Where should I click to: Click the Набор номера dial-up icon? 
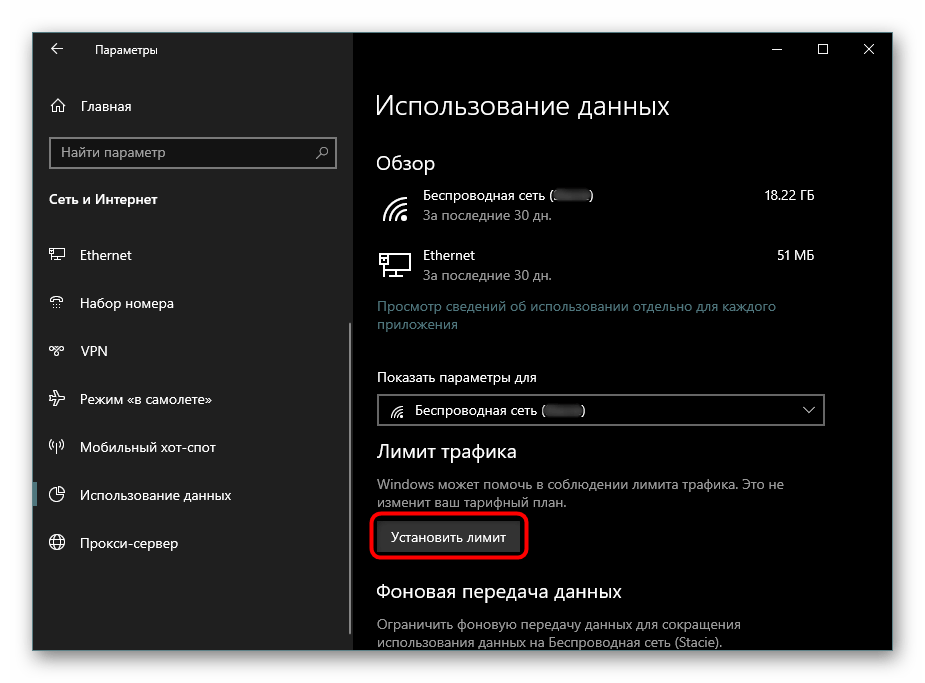click(58, 303)
